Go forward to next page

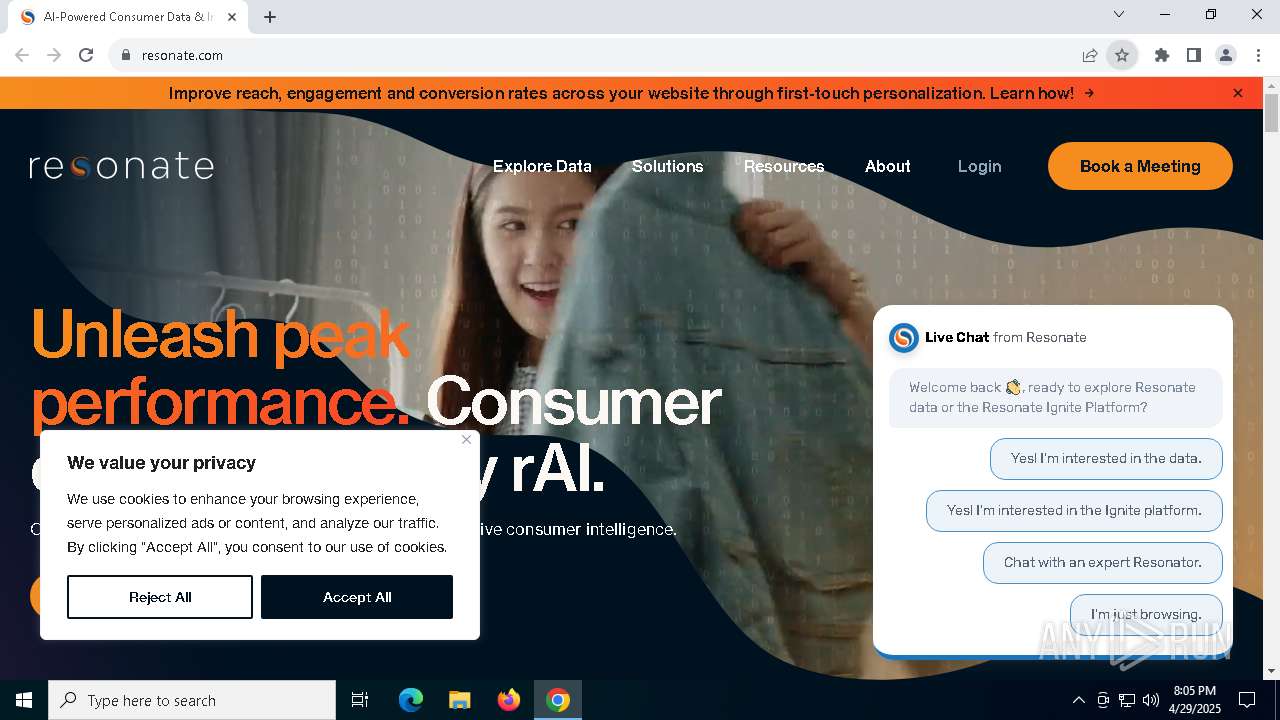54,55
